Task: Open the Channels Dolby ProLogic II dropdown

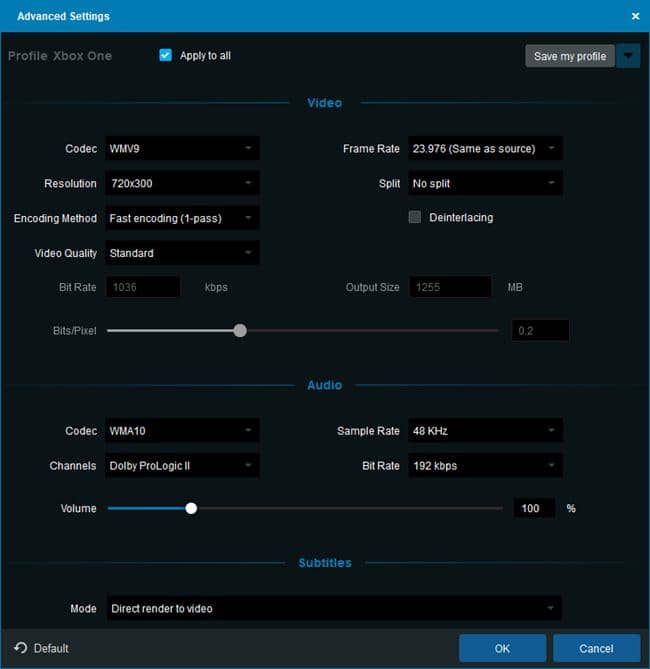Action: [x=182, y=465]
